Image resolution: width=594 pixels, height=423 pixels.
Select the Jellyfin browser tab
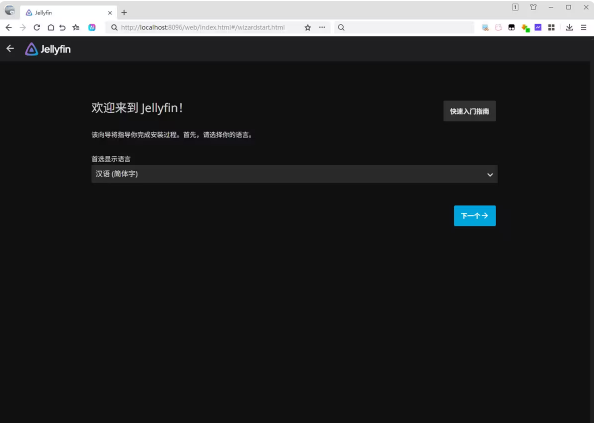68,13
